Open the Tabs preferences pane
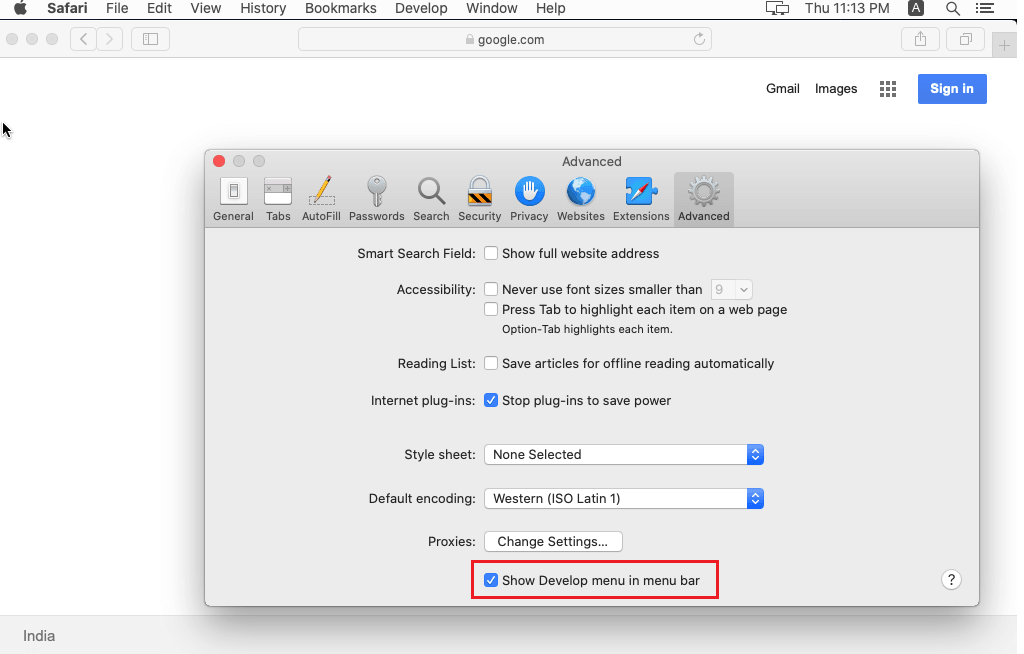 pyautogui.click(x=278, y=199)
